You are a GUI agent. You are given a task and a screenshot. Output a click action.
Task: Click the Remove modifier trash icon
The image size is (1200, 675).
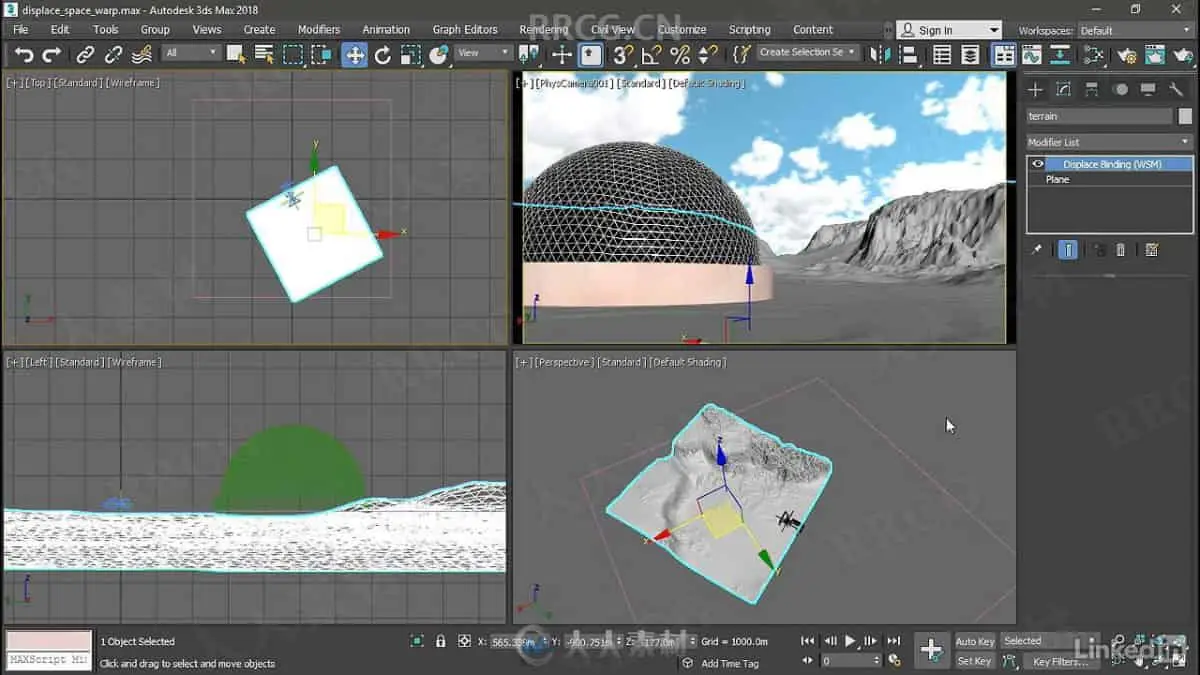point(1121,250)
